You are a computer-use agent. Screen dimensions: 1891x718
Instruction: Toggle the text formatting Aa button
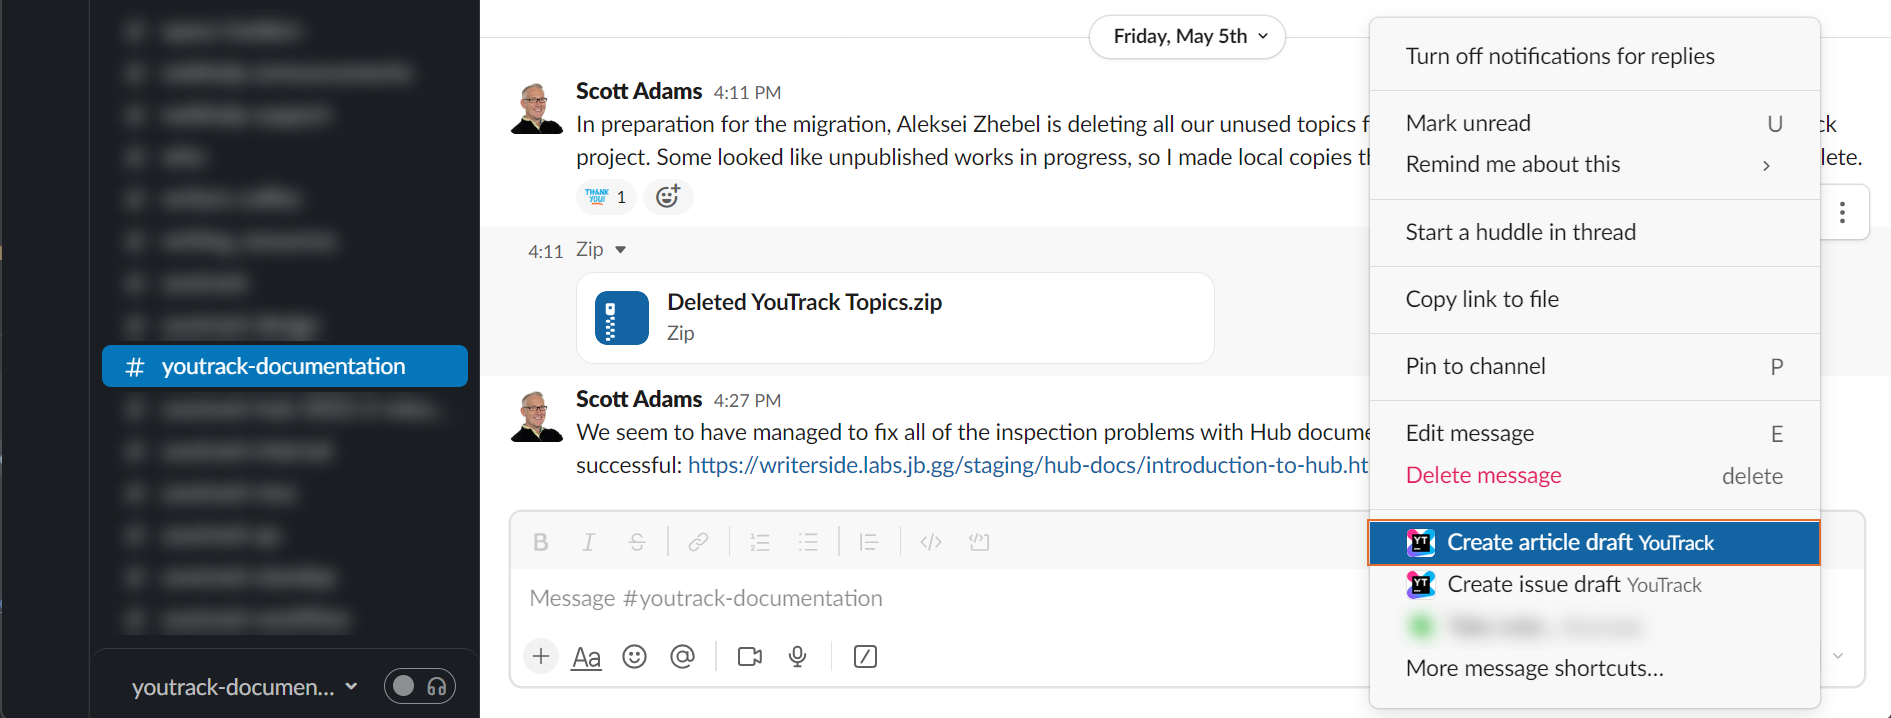[587, 657]
